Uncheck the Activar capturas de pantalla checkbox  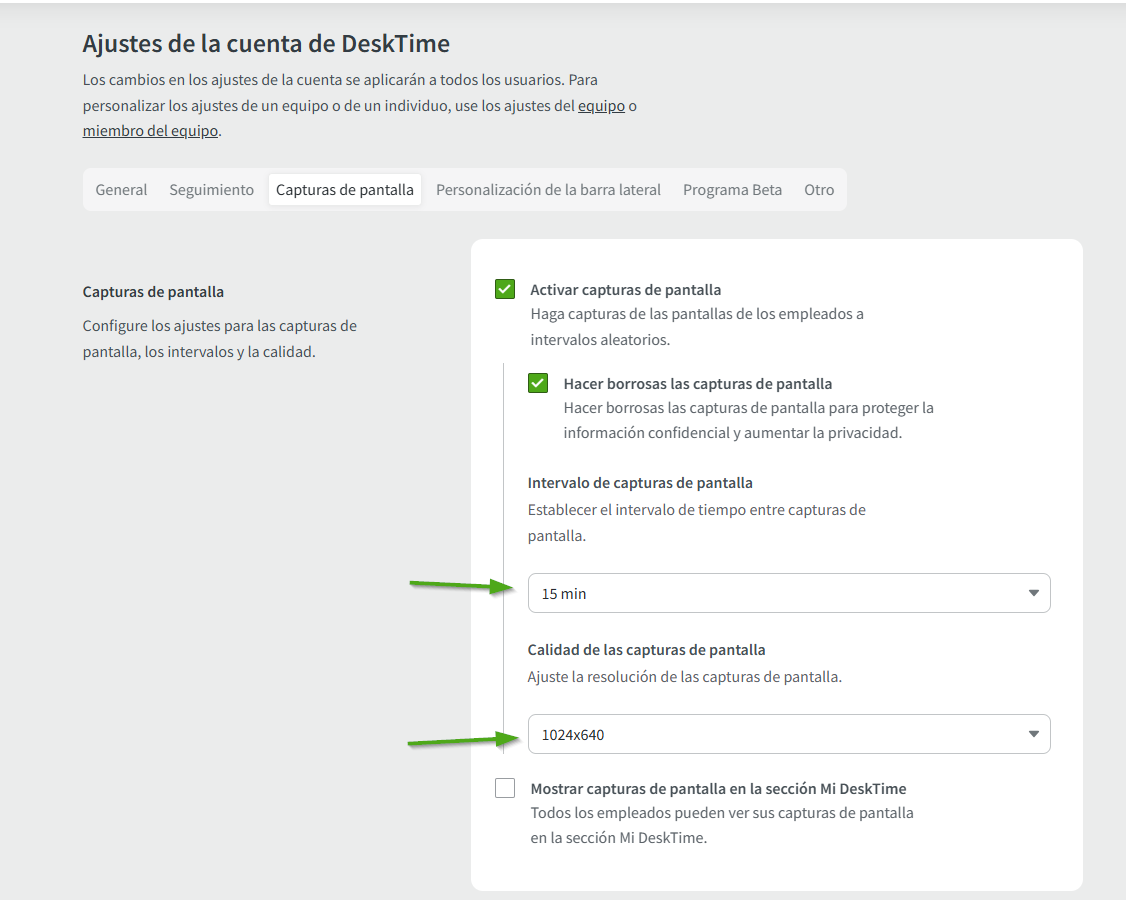coord(505,290)
